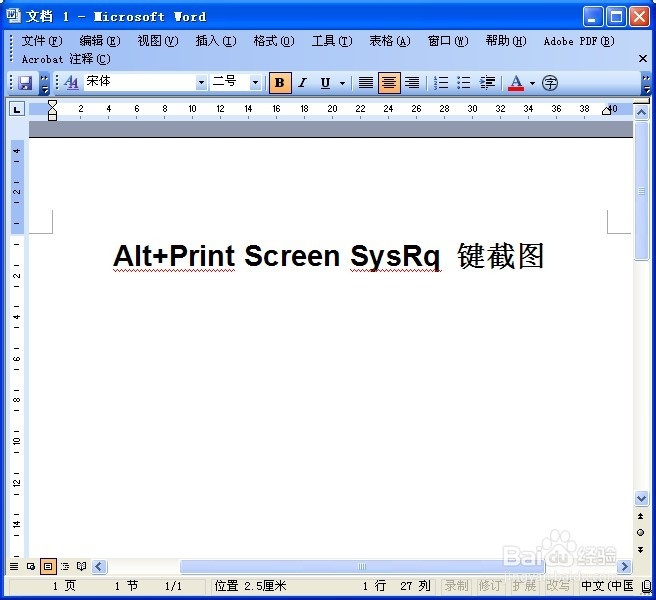Open the 插入(I) menu
Viewport: 656px width, 600px height.
click(x=216, y=41)
